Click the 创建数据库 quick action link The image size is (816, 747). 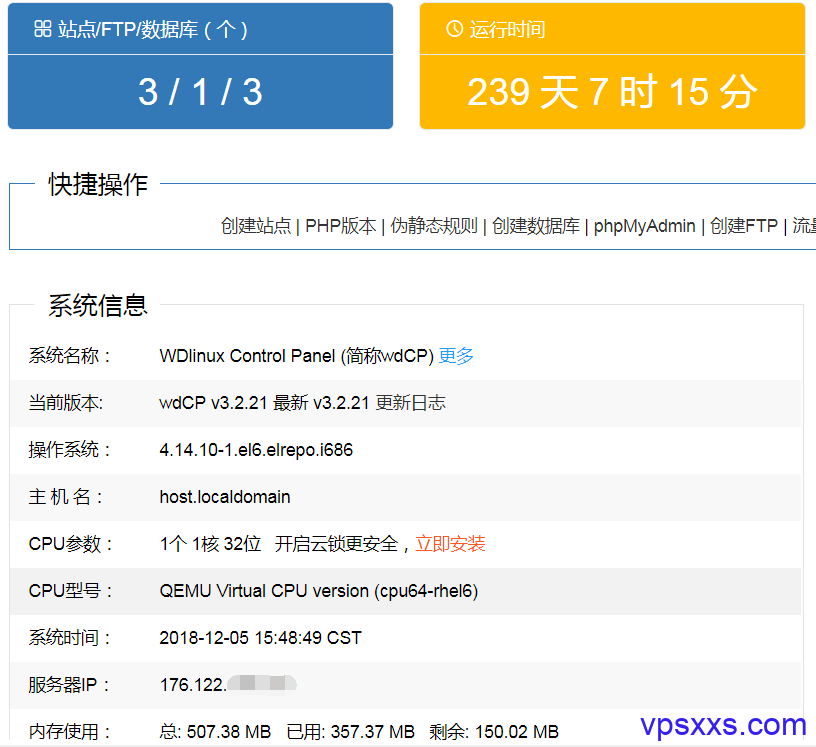click(536, 226)
